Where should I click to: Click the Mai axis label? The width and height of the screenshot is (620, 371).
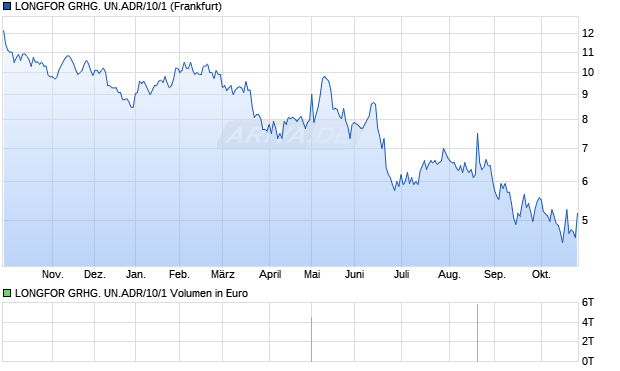point(312,274)
